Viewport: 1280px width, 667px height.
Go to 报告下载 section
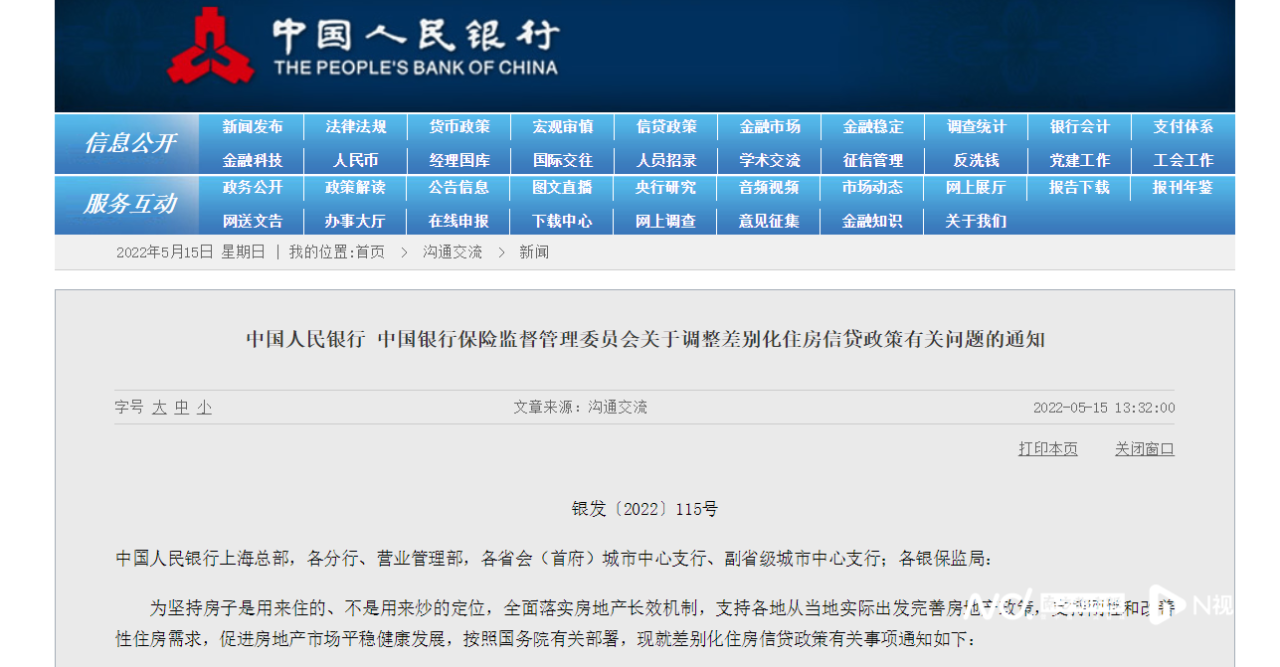coord(1079,187)
